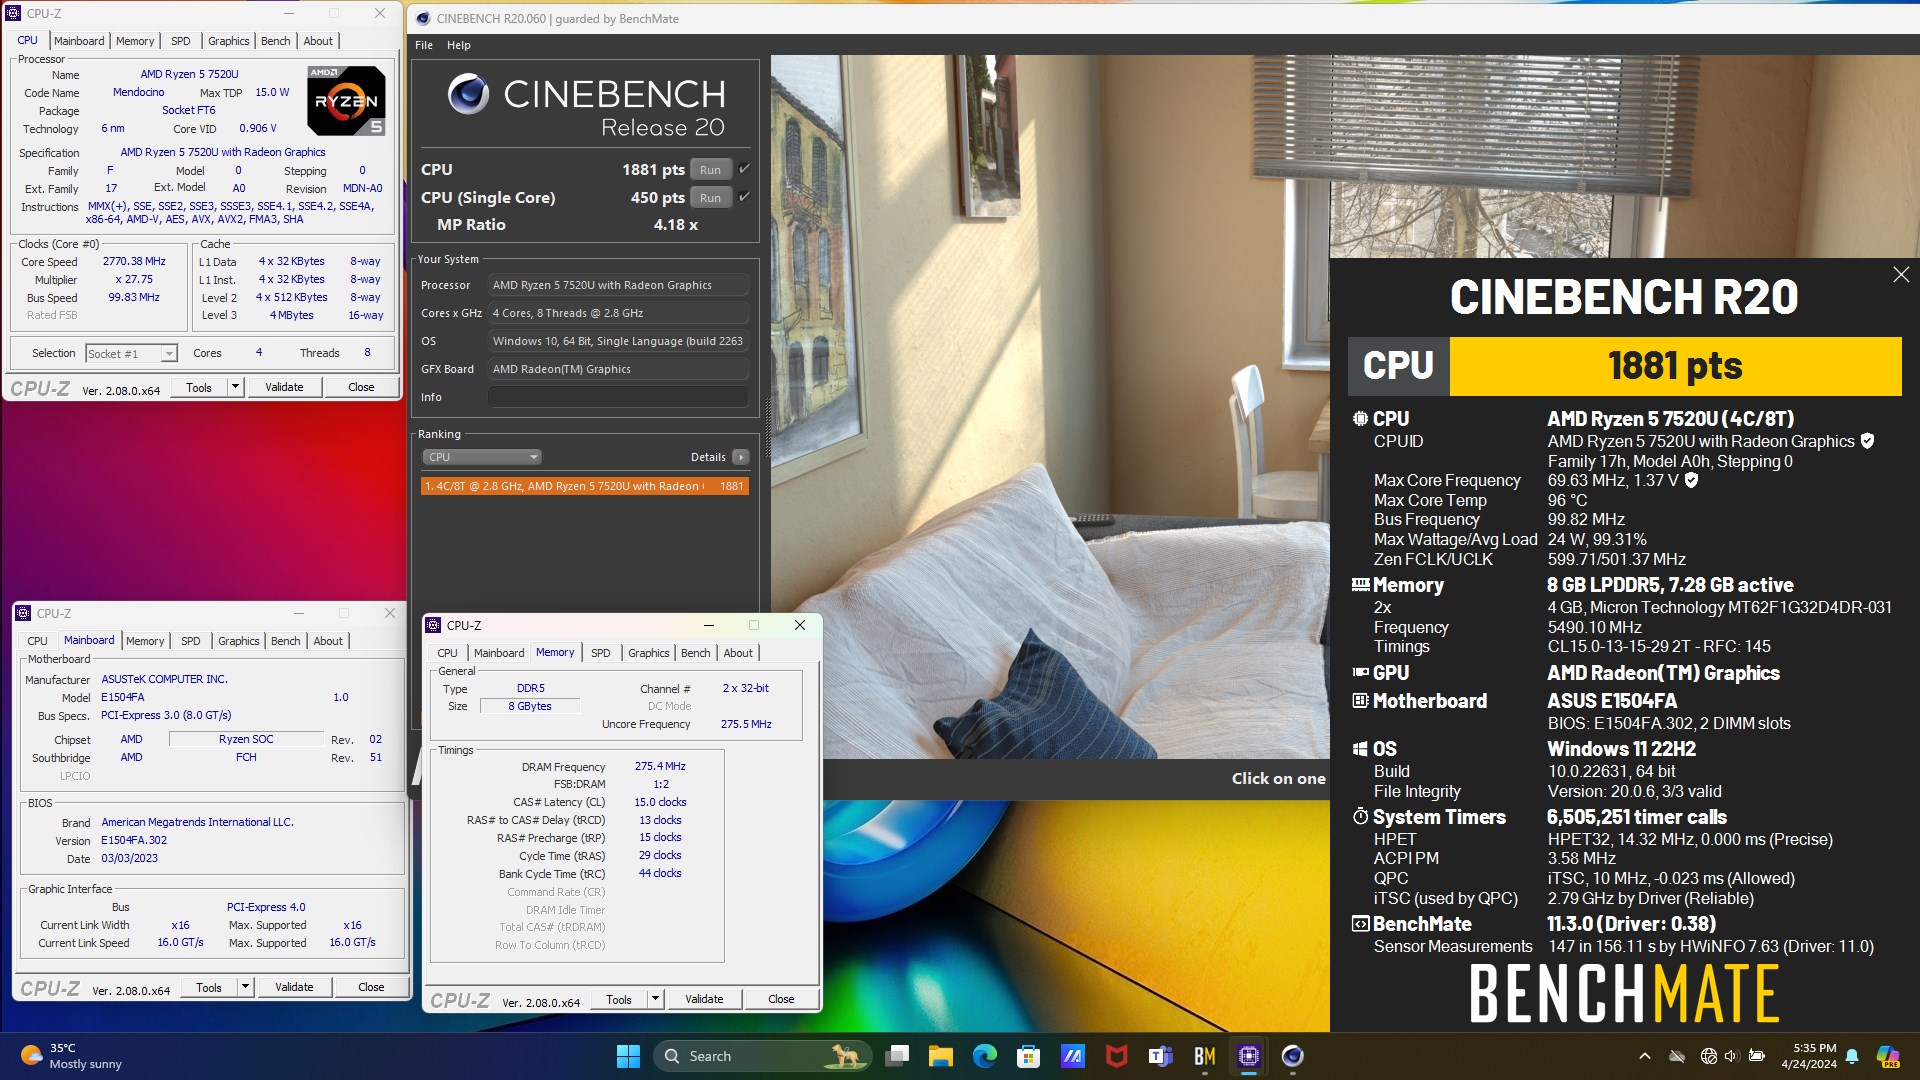This screenshot has height=1080, width=1920.
Task: Click the Memory module icon in BenchMate panel
Action: tap(1360, 585)
